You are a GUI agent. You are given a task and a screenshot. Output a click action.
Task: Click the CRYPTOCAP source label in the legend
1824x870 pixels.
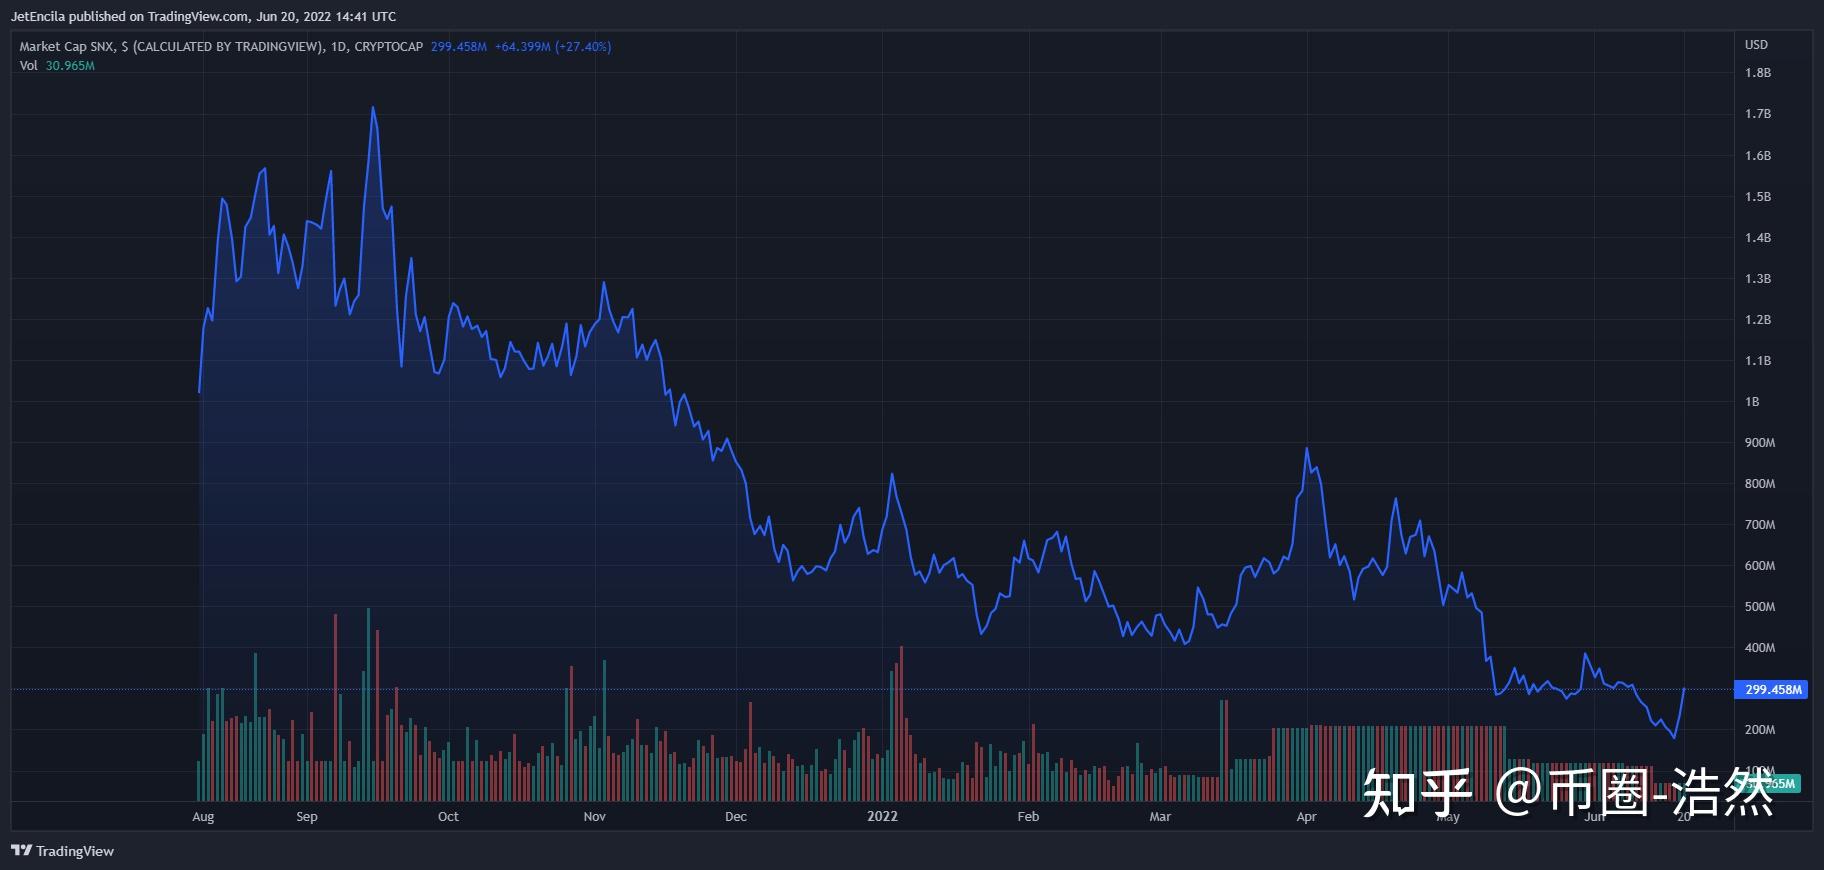tap(389, 47)
